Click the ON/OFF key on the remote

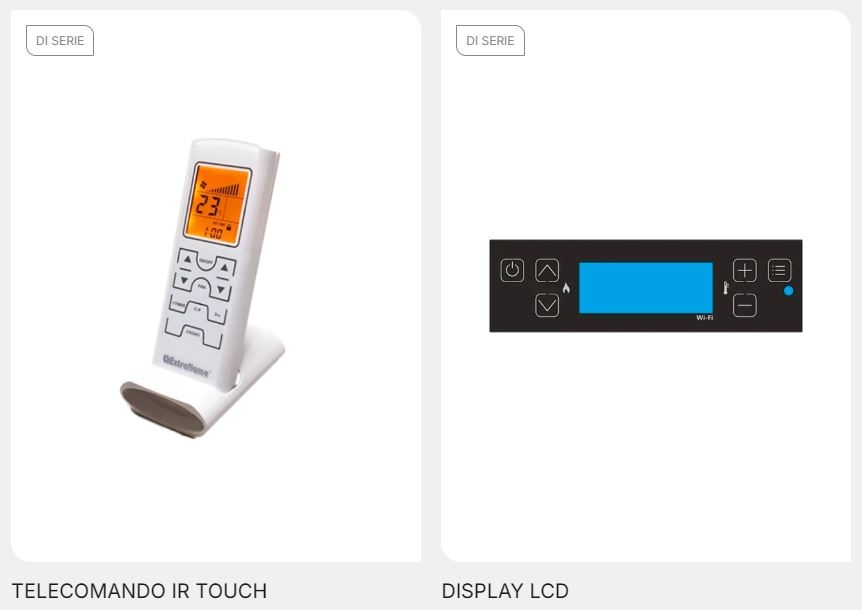pyautogui.click(x=205, y=261)
